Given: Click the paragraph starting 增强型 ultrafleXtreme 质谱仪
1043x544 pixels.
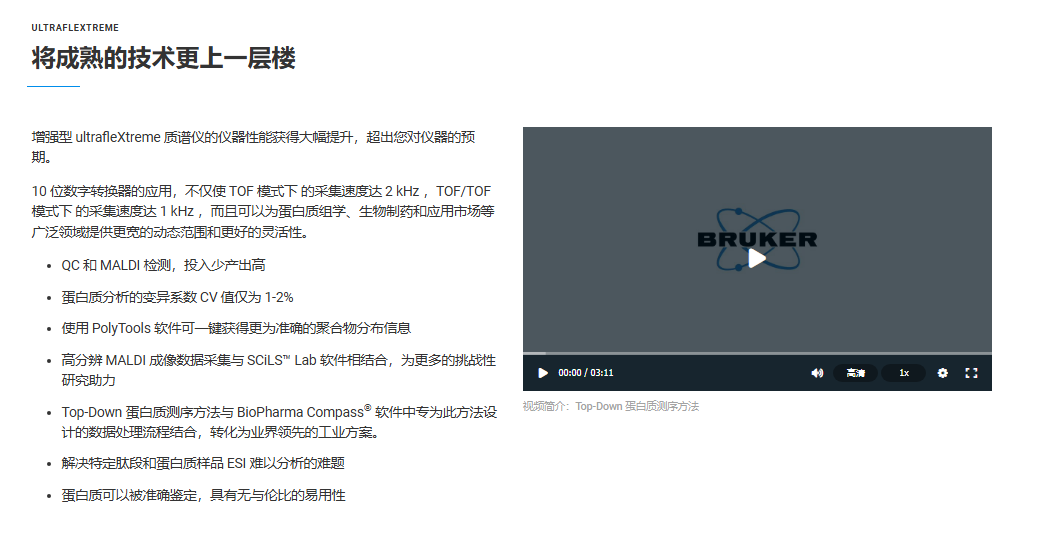Looking at the screenshot, I should [x=253, y=147].
